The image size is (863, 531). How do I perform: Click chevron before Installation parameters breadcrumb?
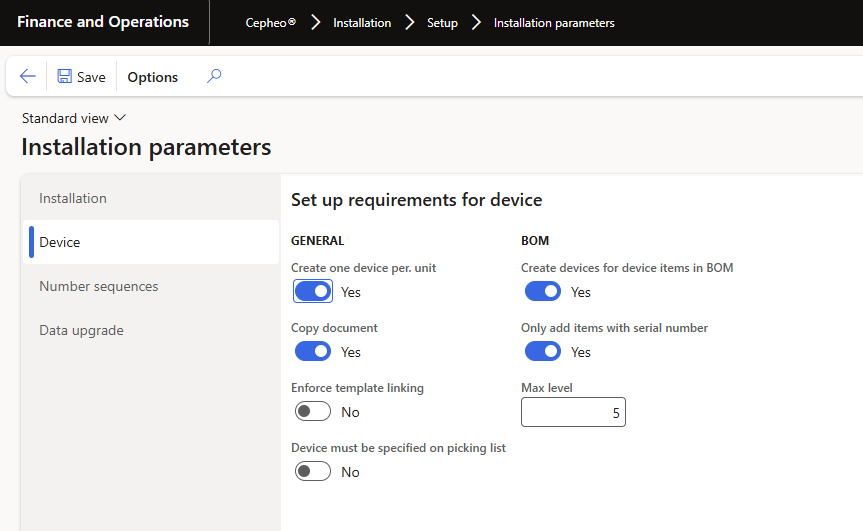click(476, 23)
